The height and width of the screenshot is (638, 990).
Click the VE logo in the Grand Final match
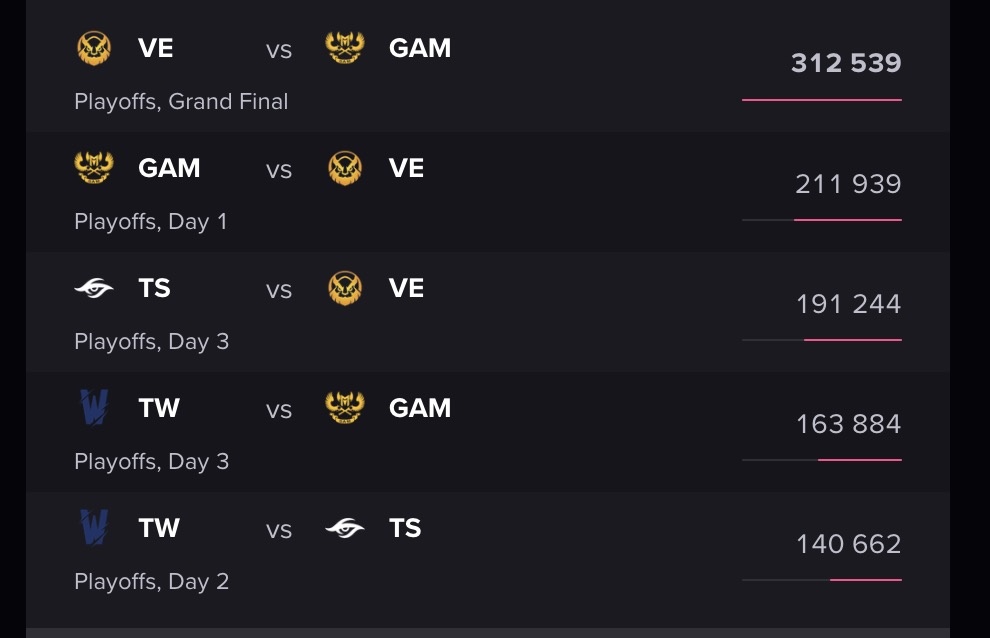[94, 48]
